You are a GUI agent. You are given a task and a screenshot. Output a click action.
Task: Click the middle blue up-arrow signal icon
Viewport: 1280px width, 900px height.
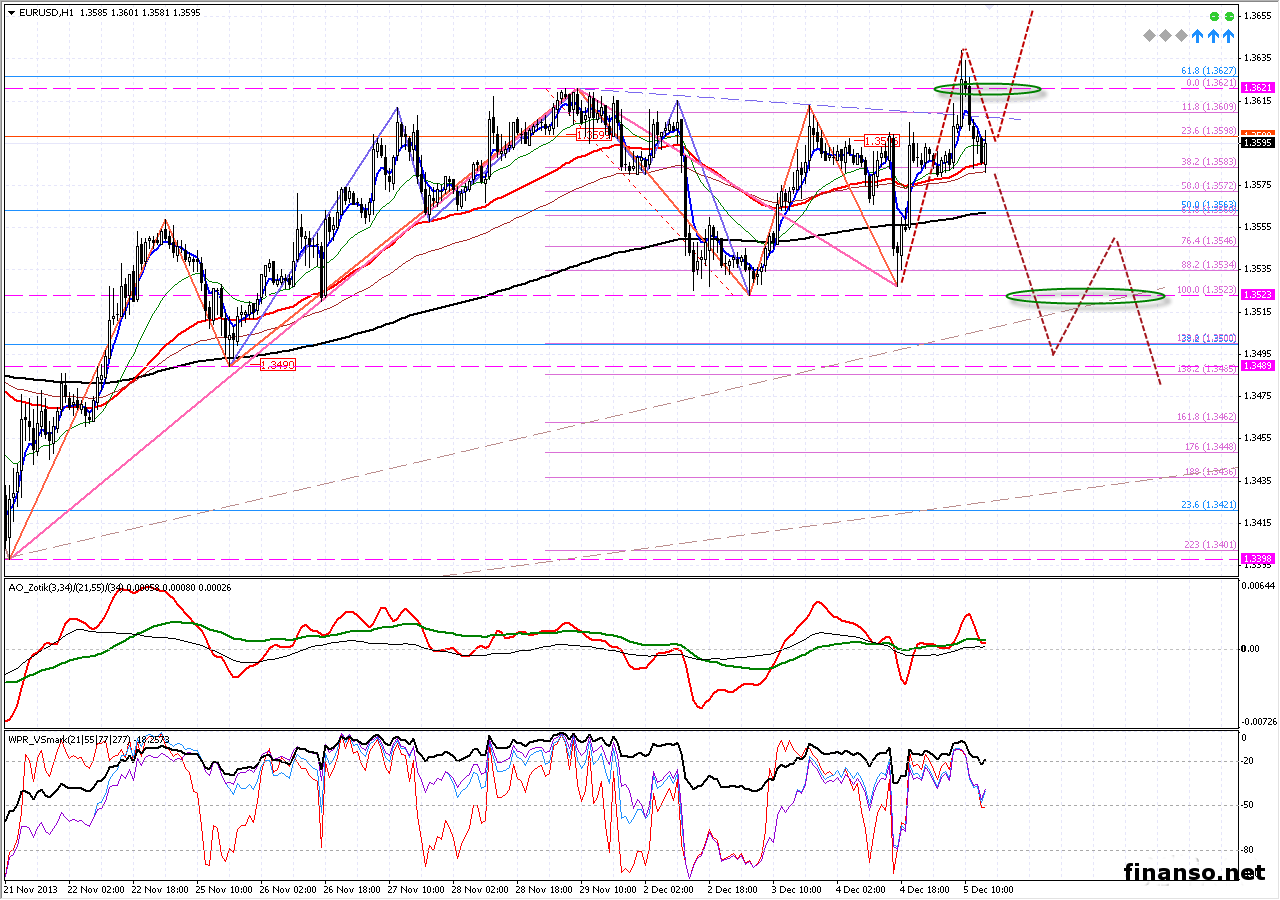pos(1213,36)
